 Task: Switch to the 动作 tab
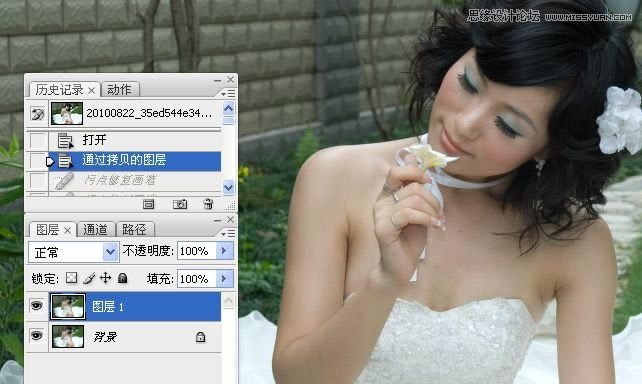(120, 89)
